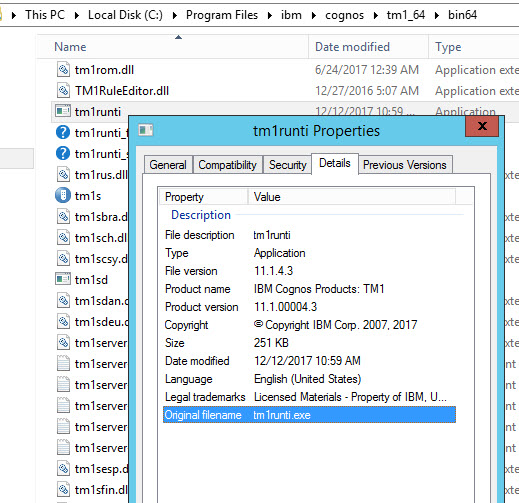Select the tm1sd file name
This screenshot has width=519, height=503.
click(91, 280)
